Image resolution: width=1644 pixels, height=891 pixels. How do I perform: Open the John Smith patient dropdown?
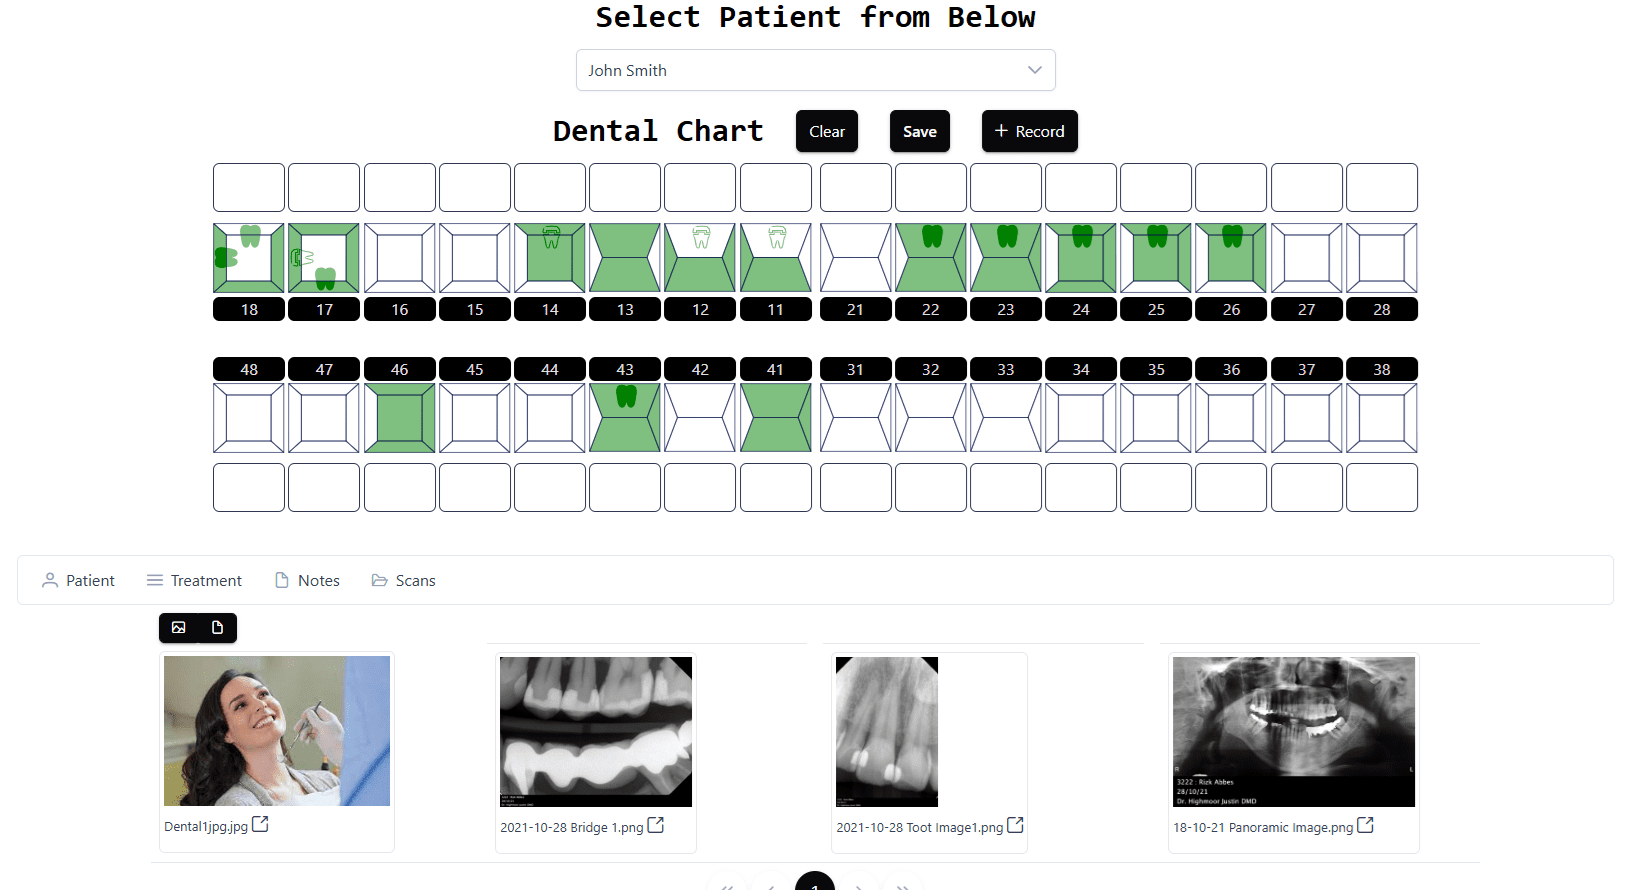(815, 70)
